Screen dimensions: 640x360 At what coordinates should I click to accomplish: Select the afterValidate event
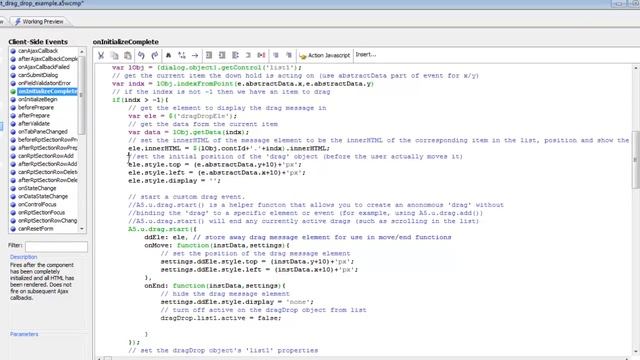34,124
